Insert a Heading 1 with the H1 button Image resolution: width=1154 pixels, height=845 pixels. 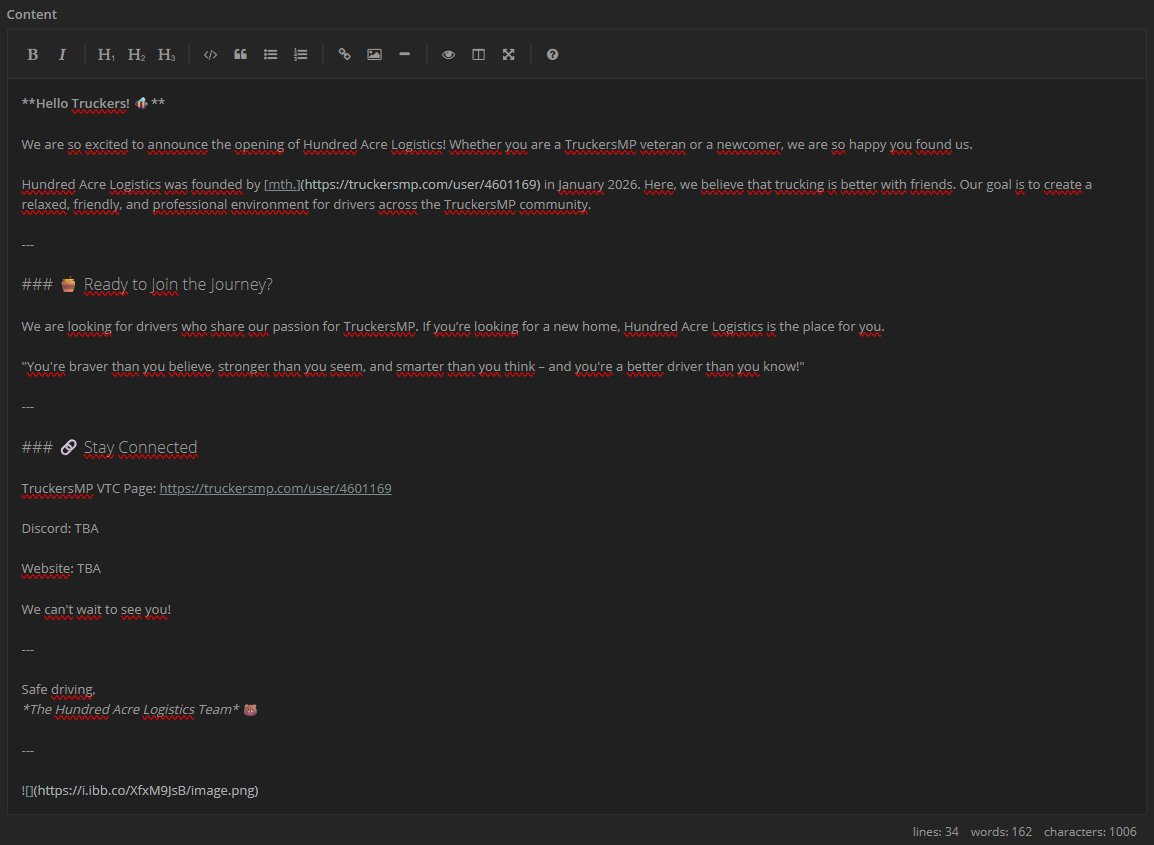click(x=106, y=54)
